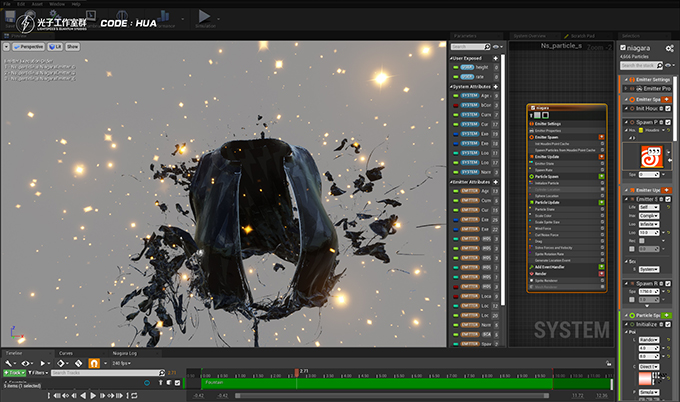Open the viewport options arrow beside Perspective
This screenshot has width=680, height=402.
(x=7, y=47)
